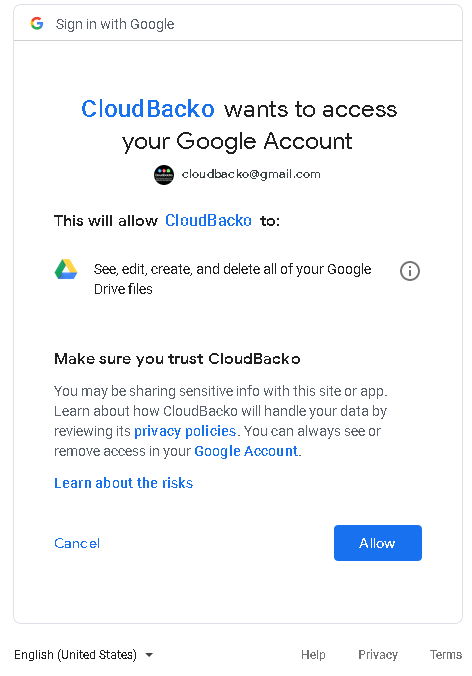Click CloudBacko link in 'This will allow' line
Viewport: 472px width, 676px height.
click(x=209, y=220)
